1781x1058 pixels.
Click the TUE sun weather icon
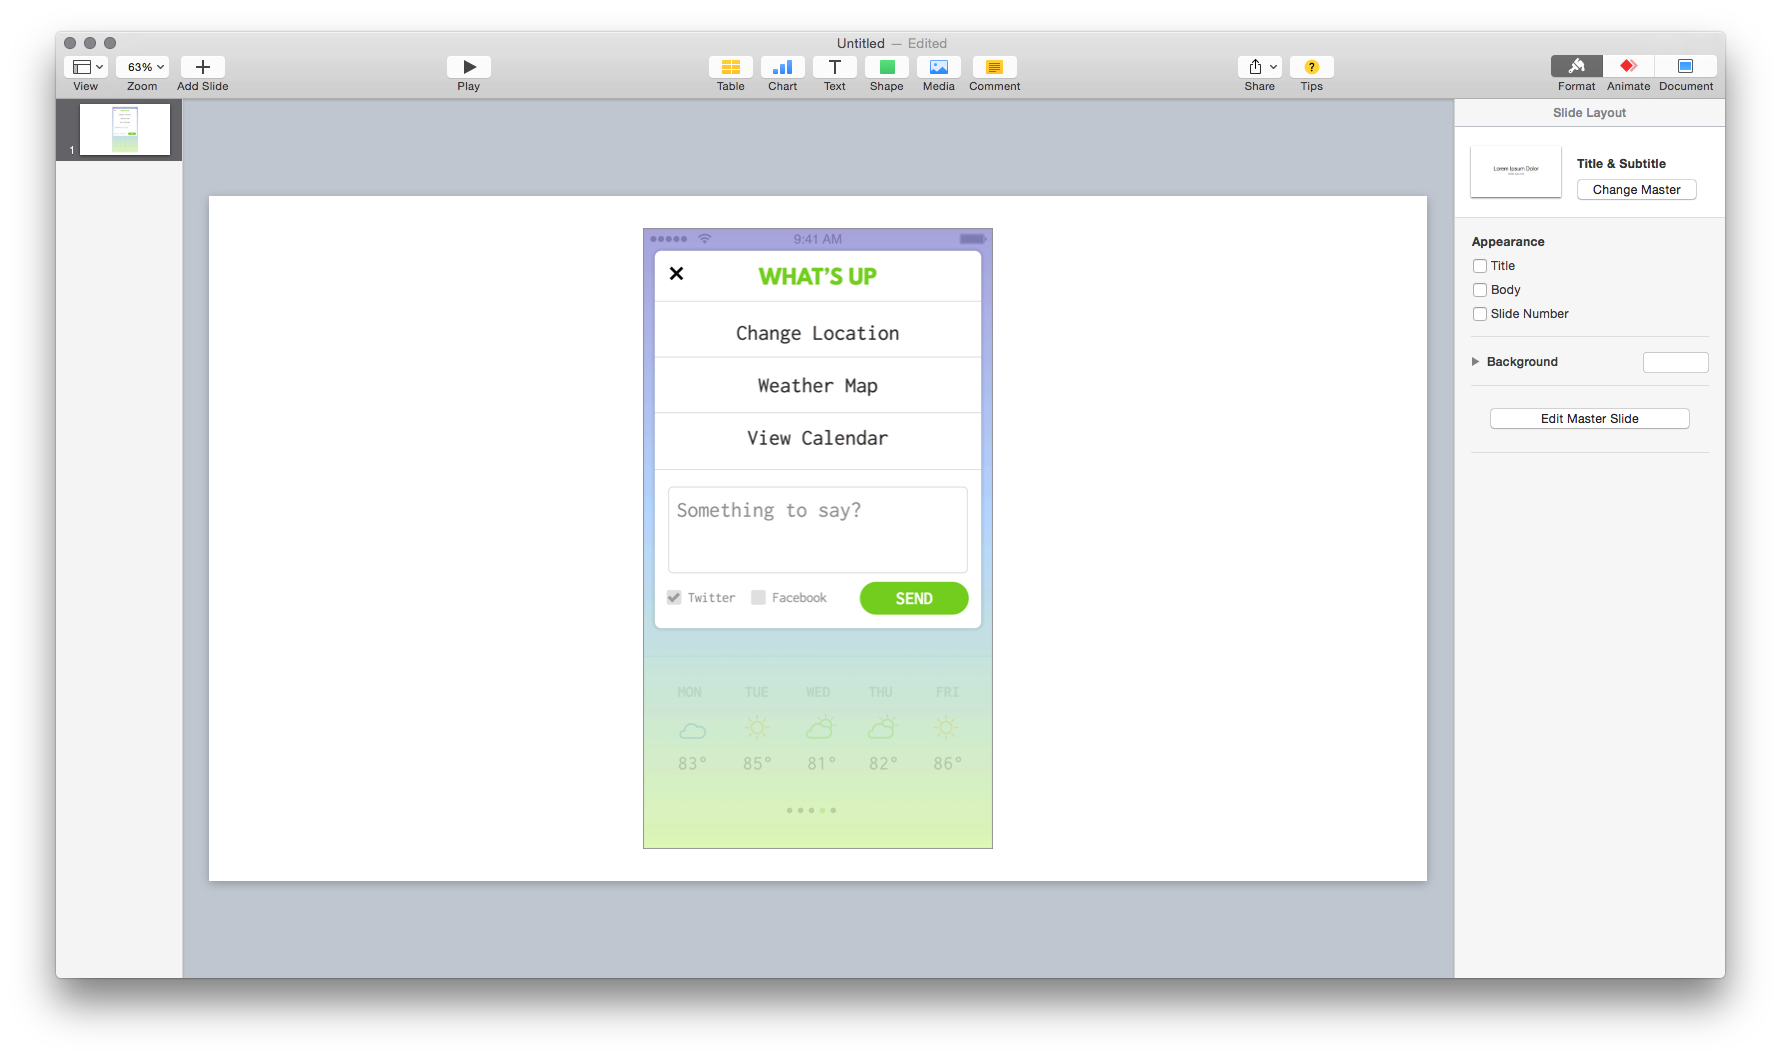(757, 728)
